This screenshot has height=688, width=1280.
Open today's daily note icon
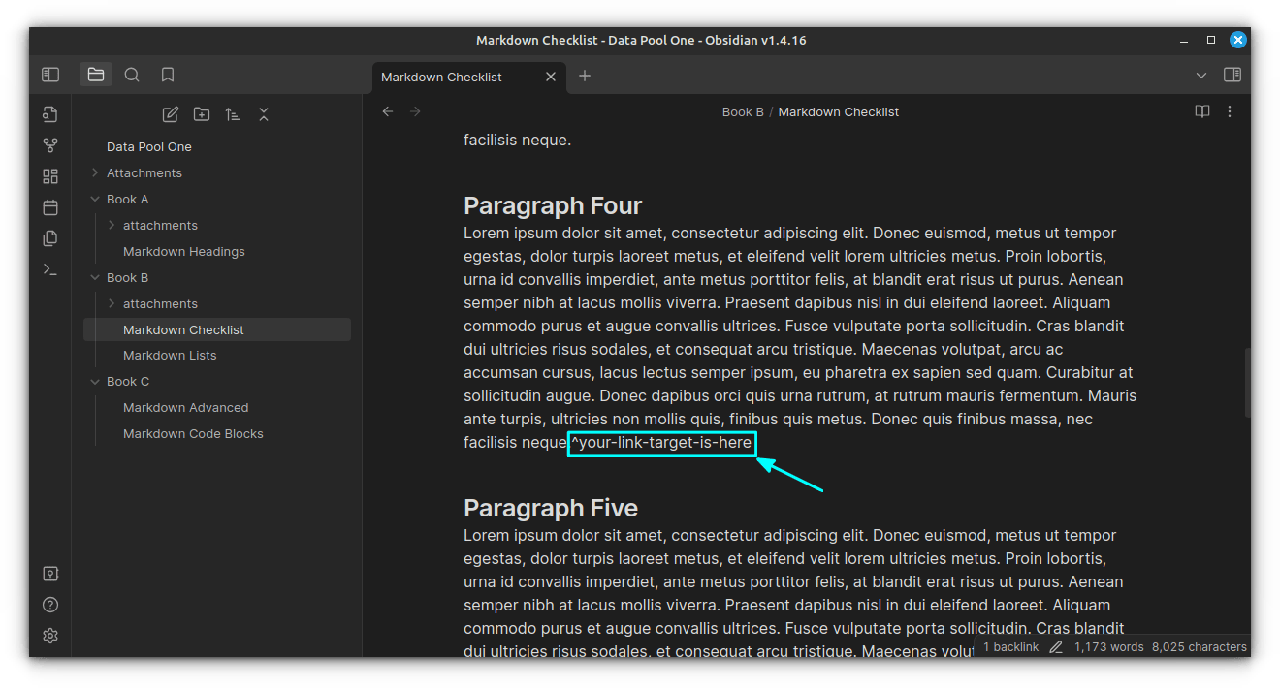pos(51,207)
